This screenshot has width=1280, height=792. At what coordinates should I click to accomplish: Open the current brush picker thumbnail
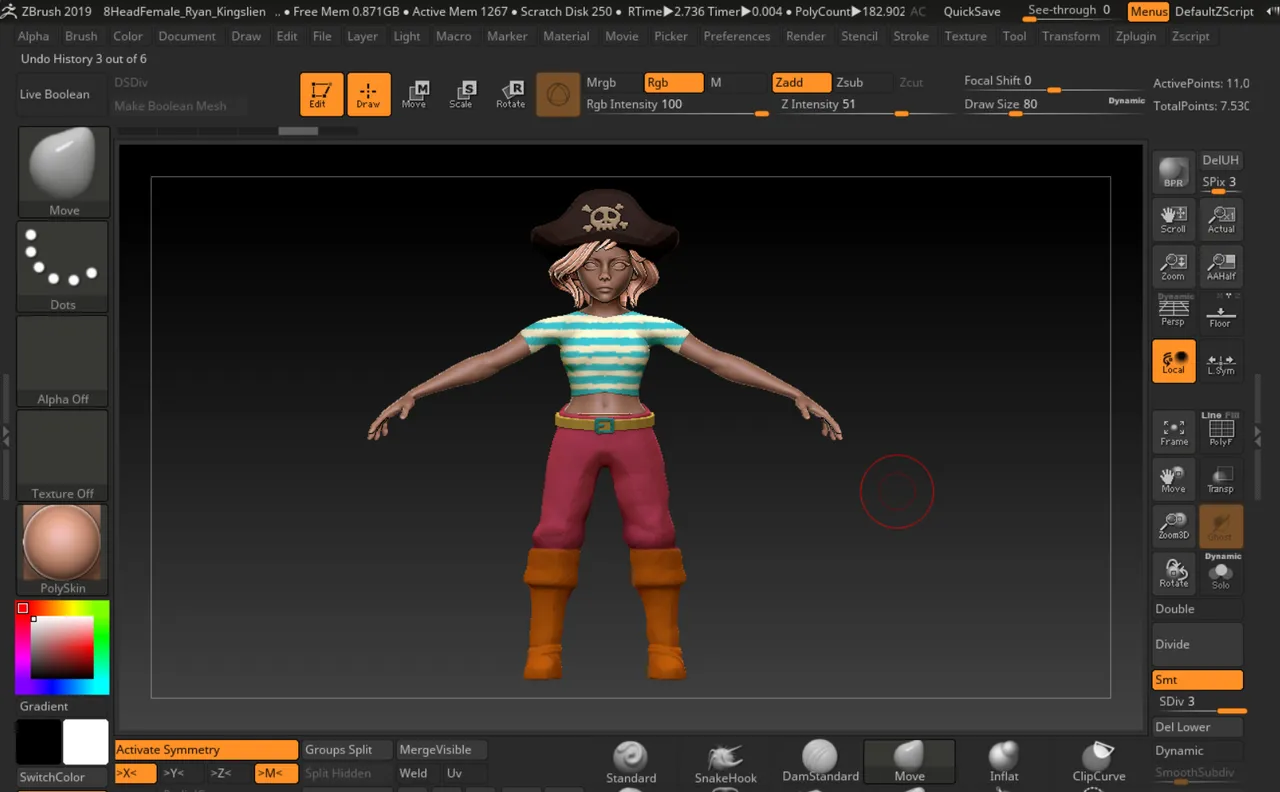point(63,172)
